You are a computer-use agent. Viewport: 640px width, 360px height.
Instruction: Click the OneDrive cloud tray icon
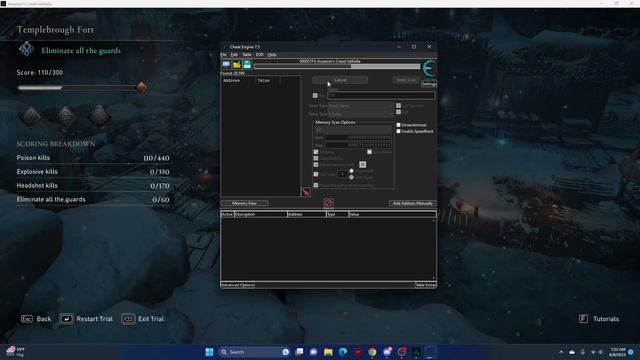(x=572, y=352)
